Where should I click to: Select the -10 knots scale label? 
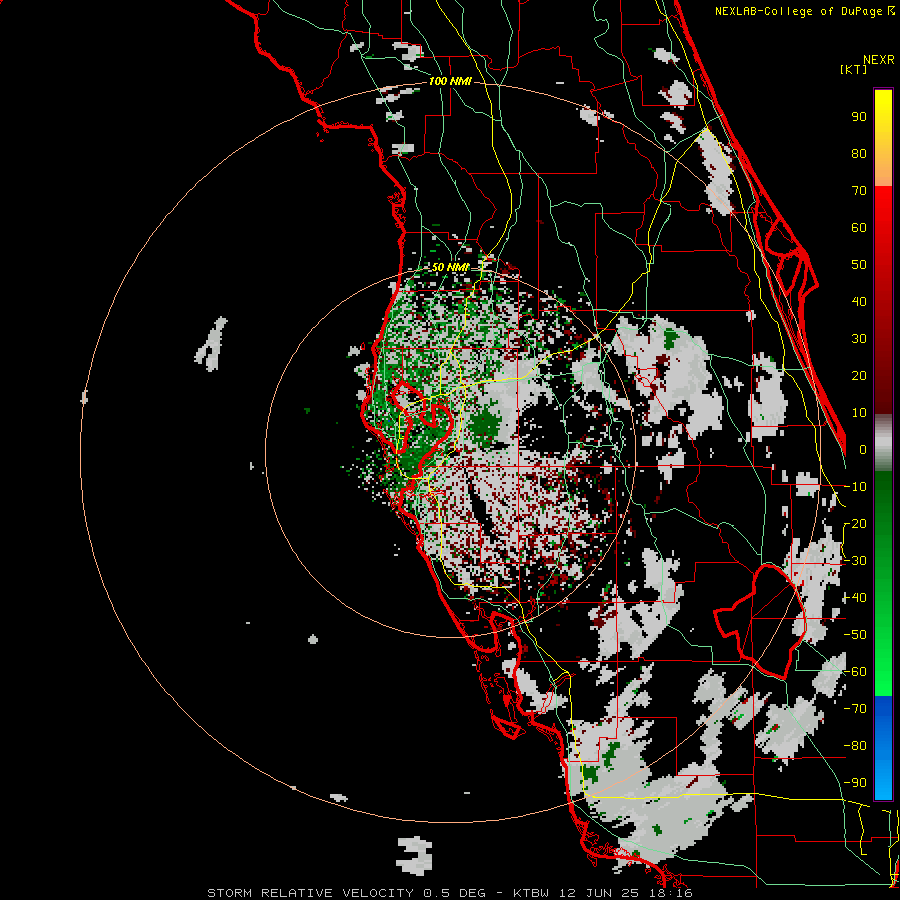pyautogui.click(x=855, y=487)
